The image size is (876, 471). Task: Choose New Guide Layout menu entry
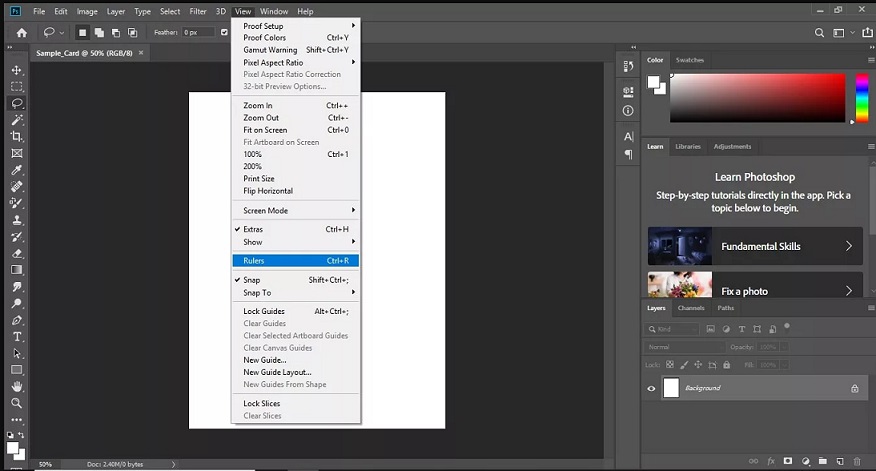point(296,372)
